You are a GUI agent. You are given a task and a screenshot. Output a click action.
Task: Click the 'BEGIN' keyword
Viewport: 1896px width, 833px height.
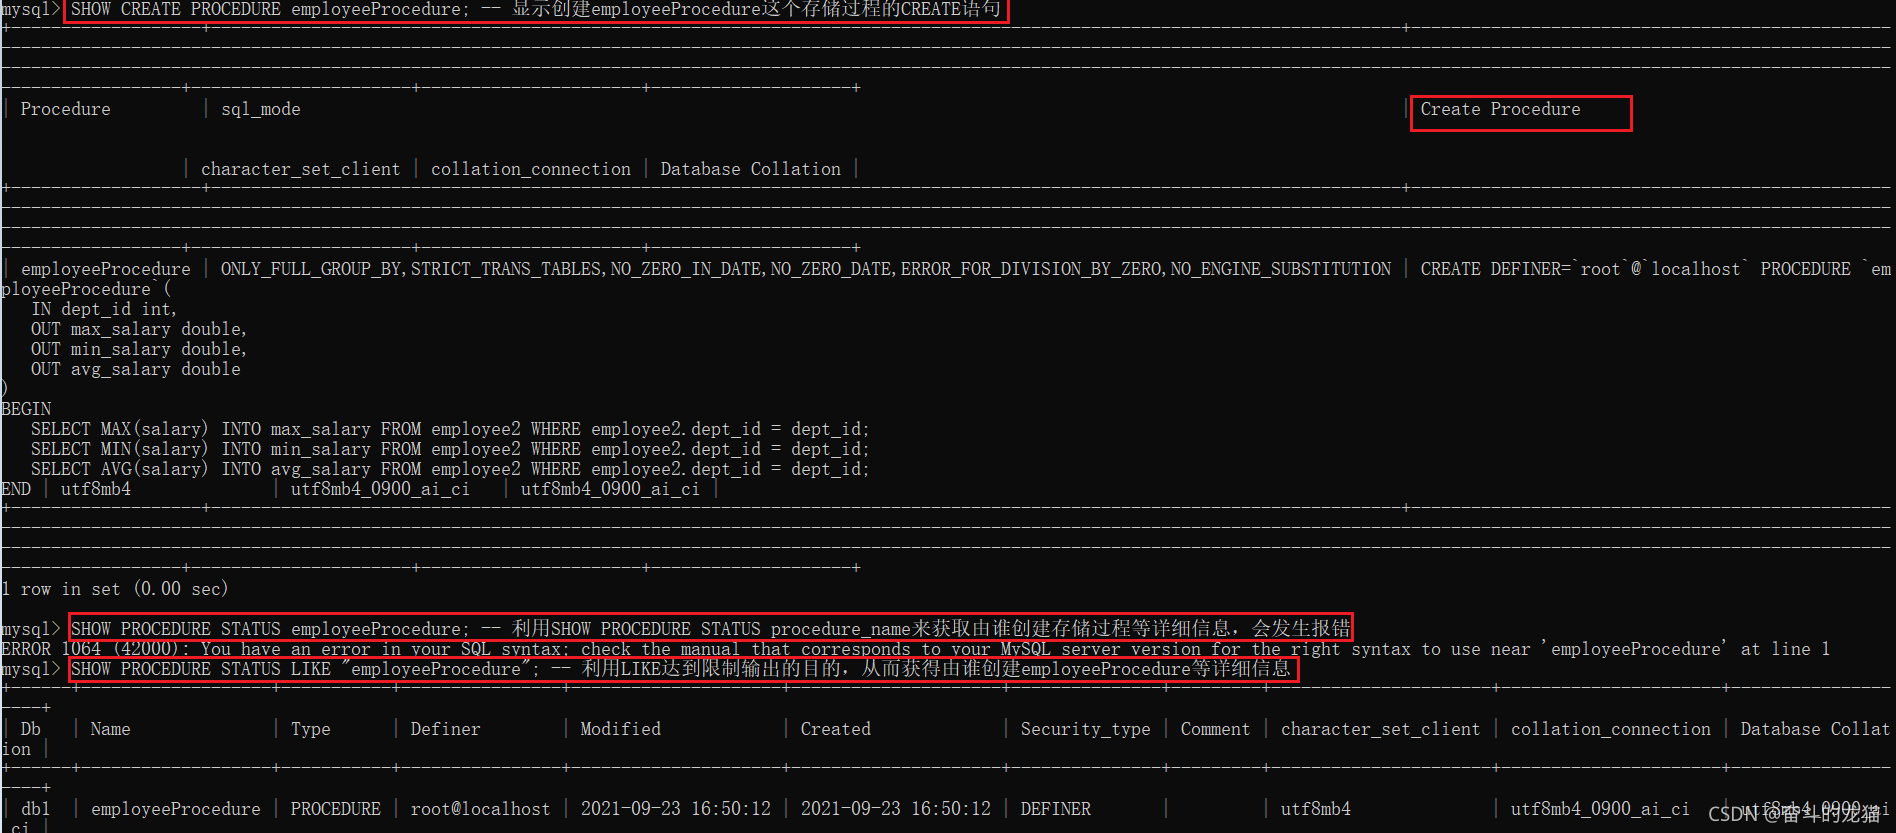click(26, 409)
